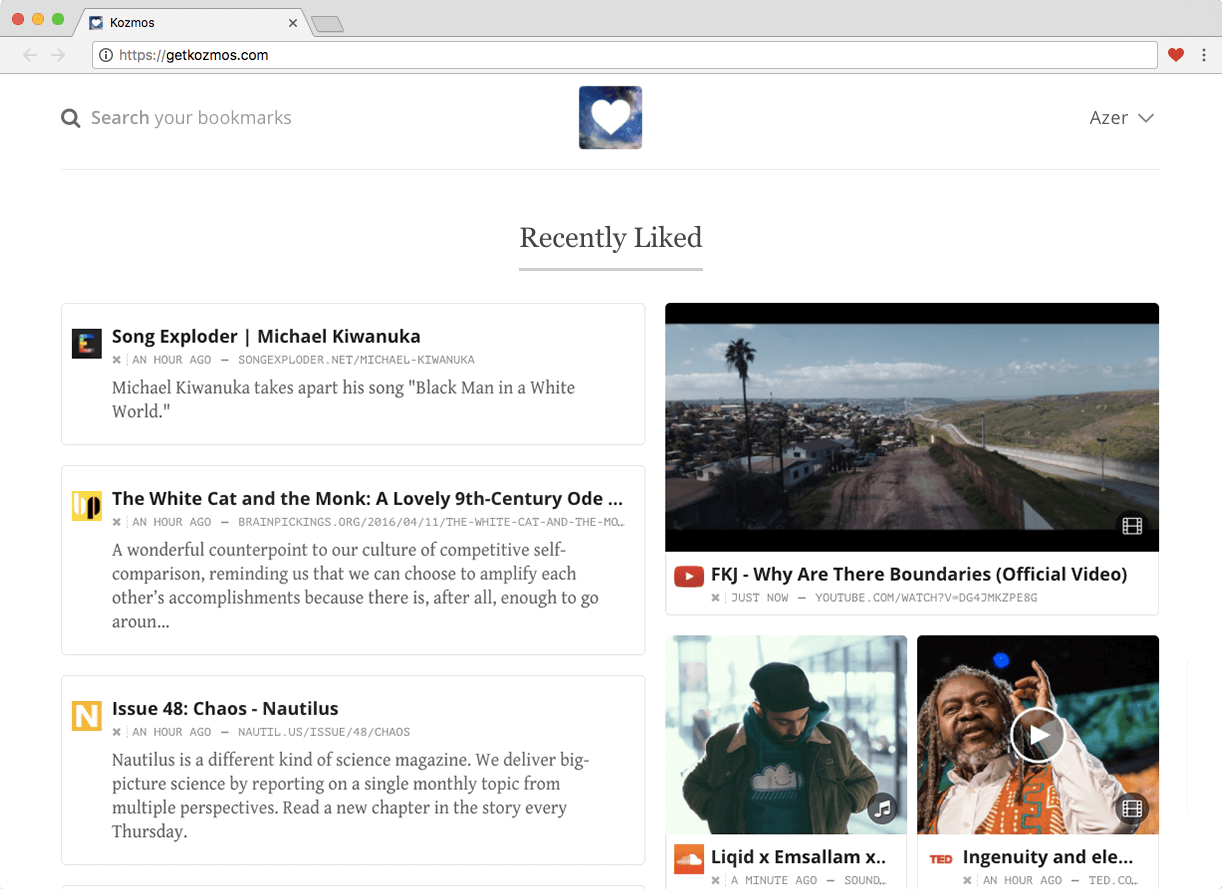Click the youtube.com/watch URL text
1222x889 pixels.
(926, 598)
